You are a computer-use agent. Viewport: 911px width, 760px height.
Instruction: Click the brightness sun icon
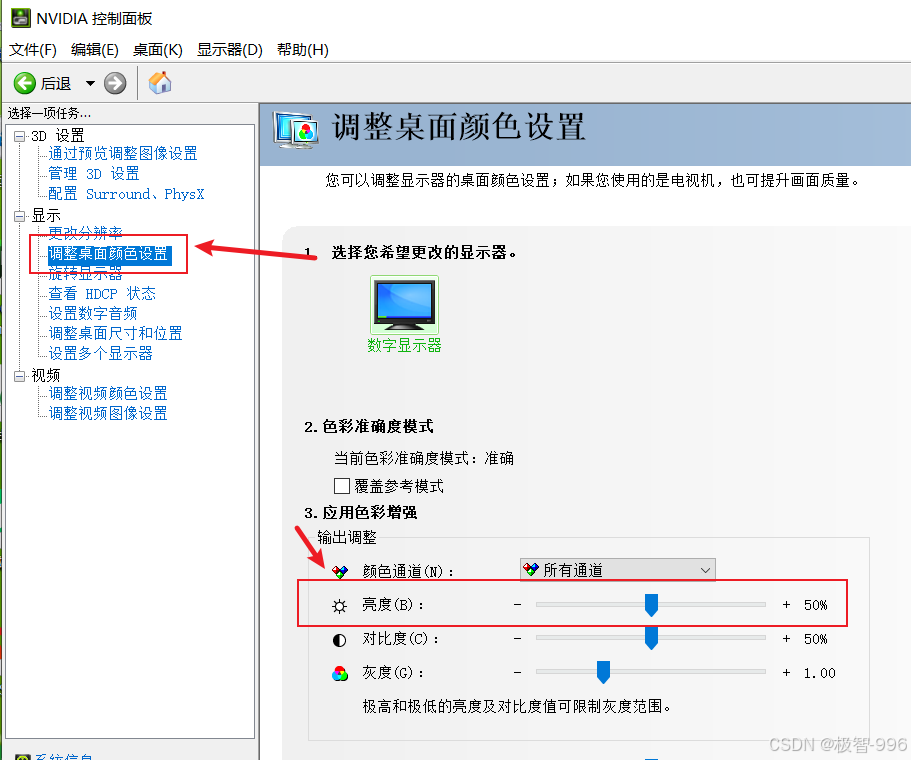point(339,606)
